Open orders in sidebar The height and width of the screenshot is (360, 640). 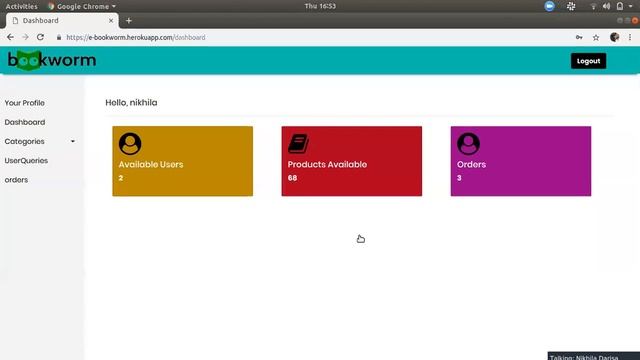coord(16,180)
